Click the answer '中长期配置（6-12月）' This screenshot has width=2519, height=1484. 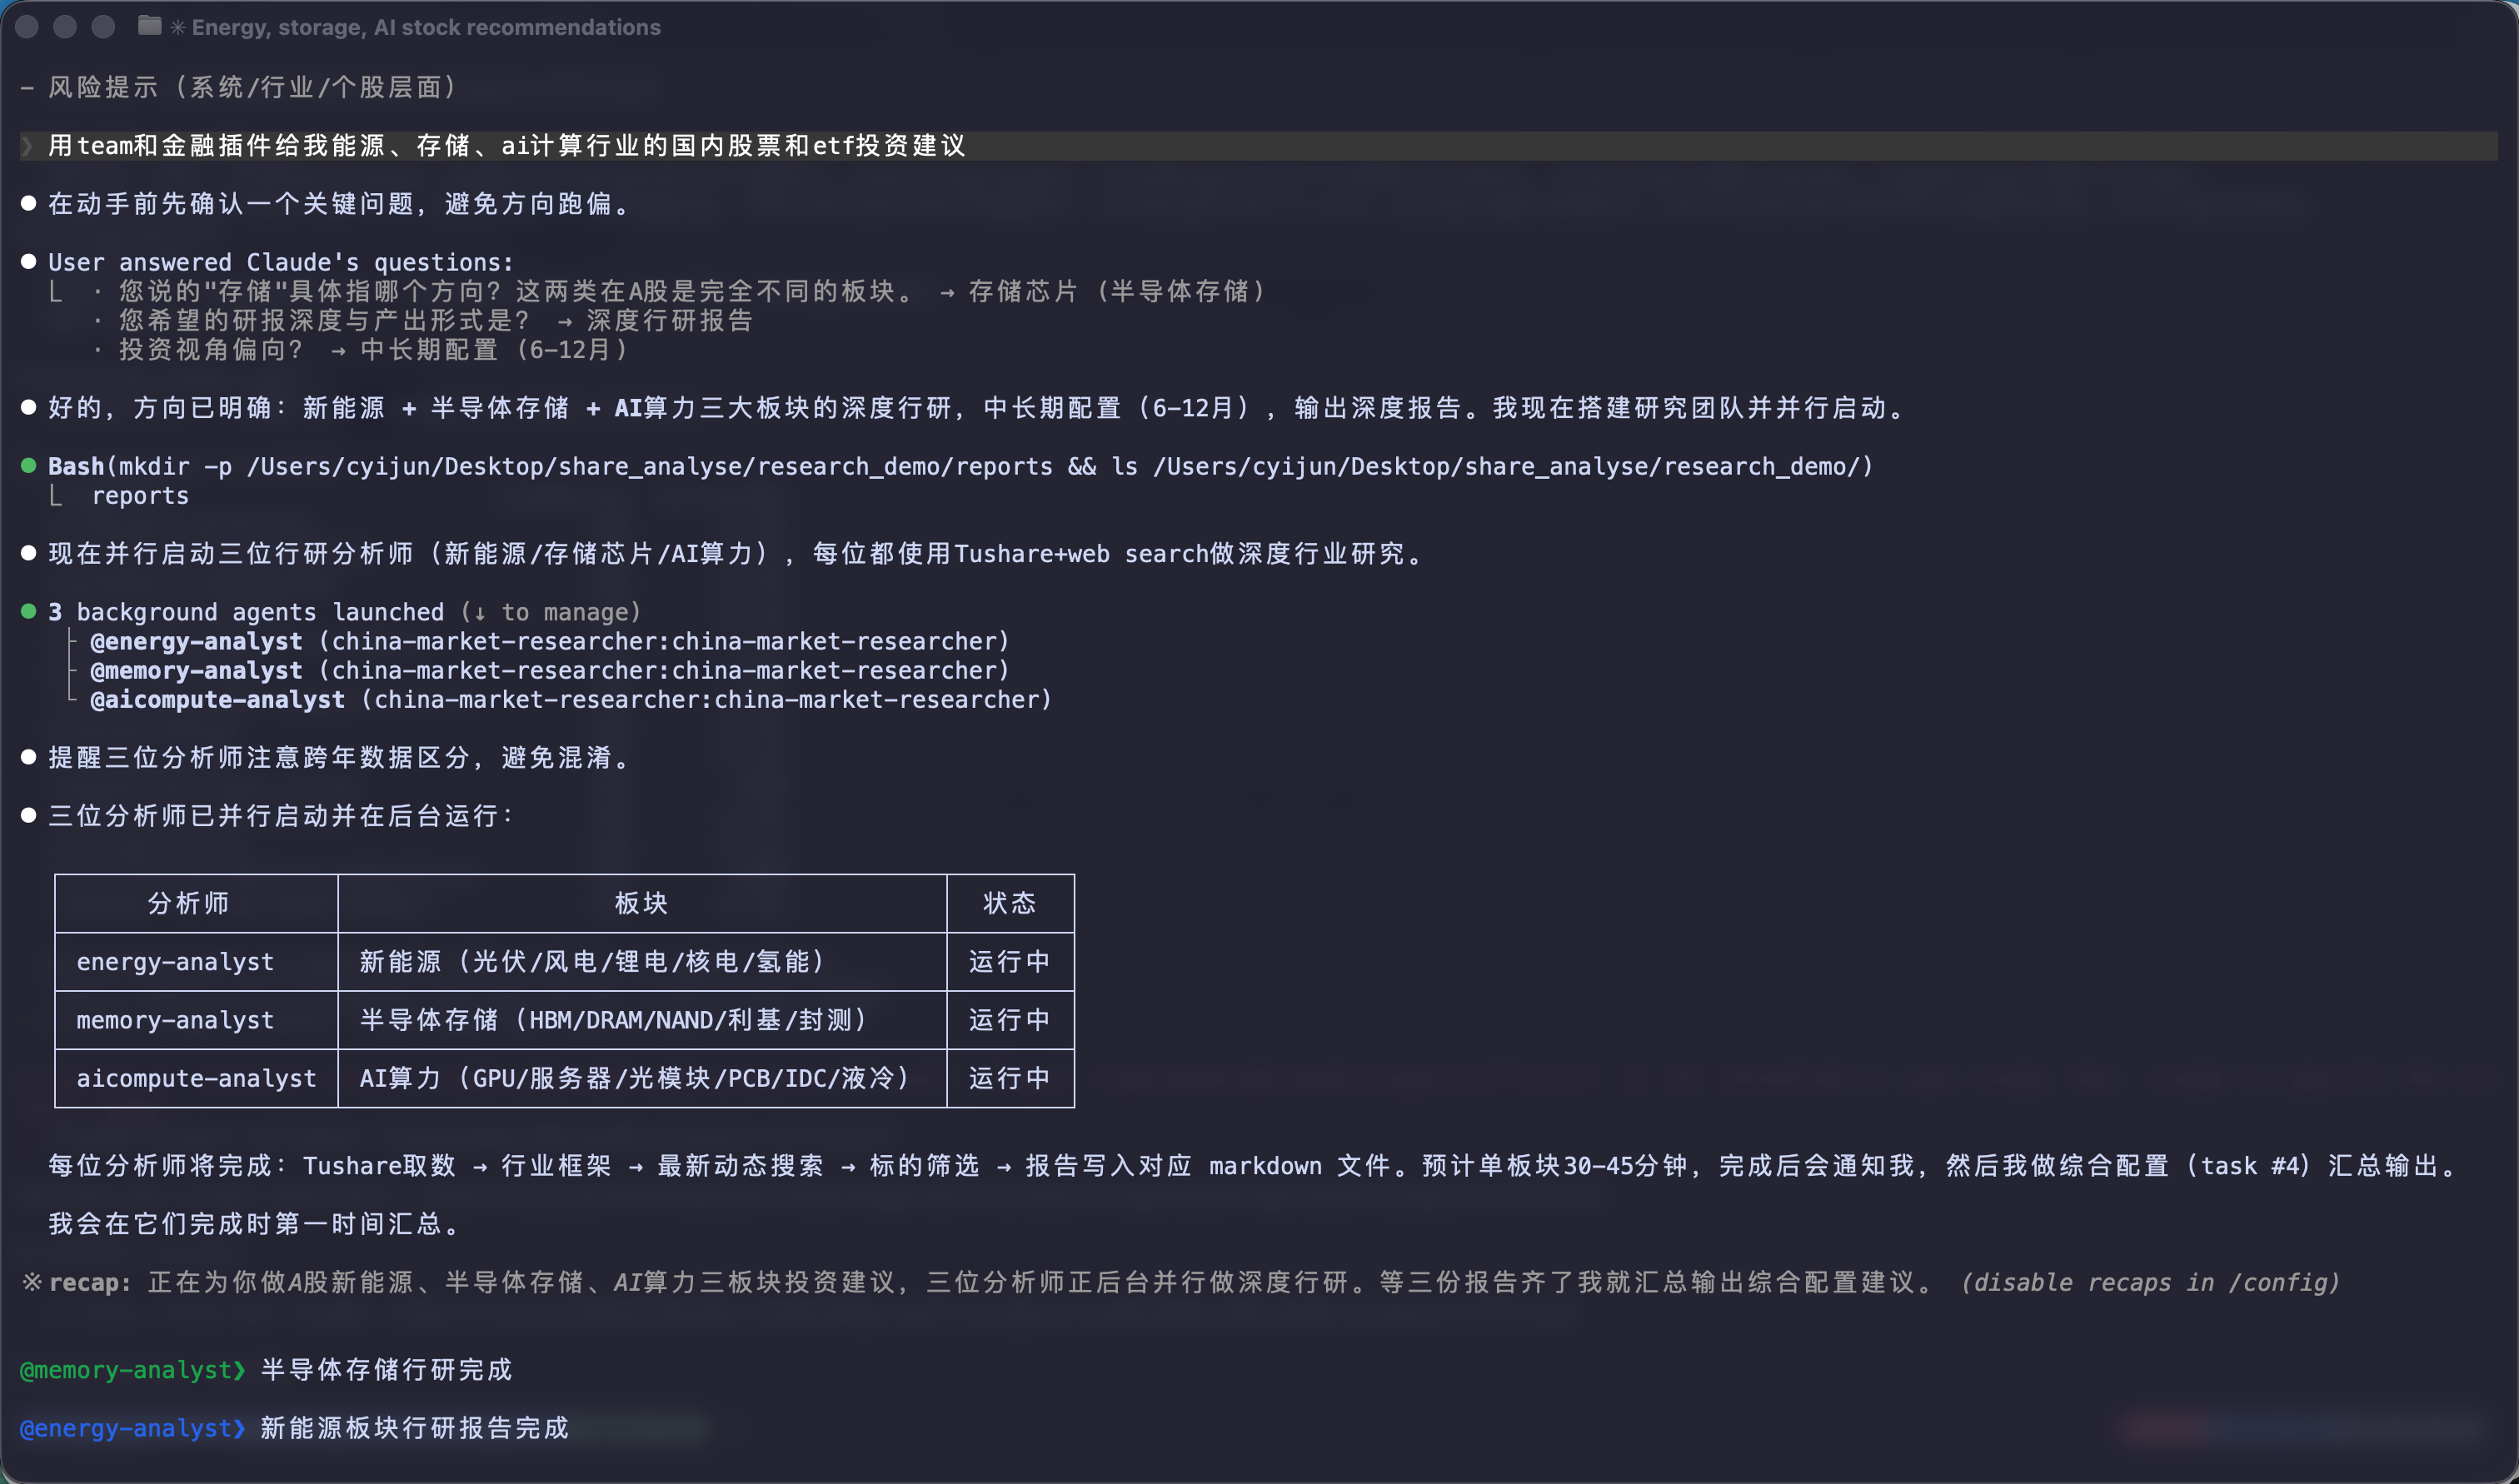(495, 349)
